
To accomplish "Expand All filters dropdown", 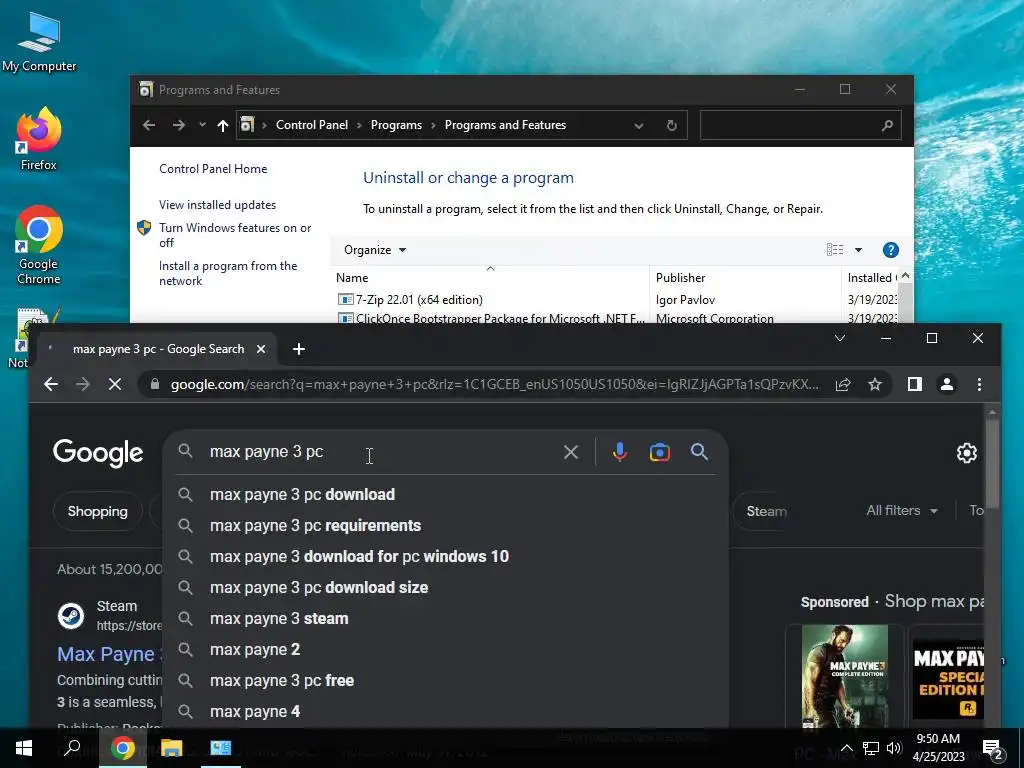I will point(902,510).
